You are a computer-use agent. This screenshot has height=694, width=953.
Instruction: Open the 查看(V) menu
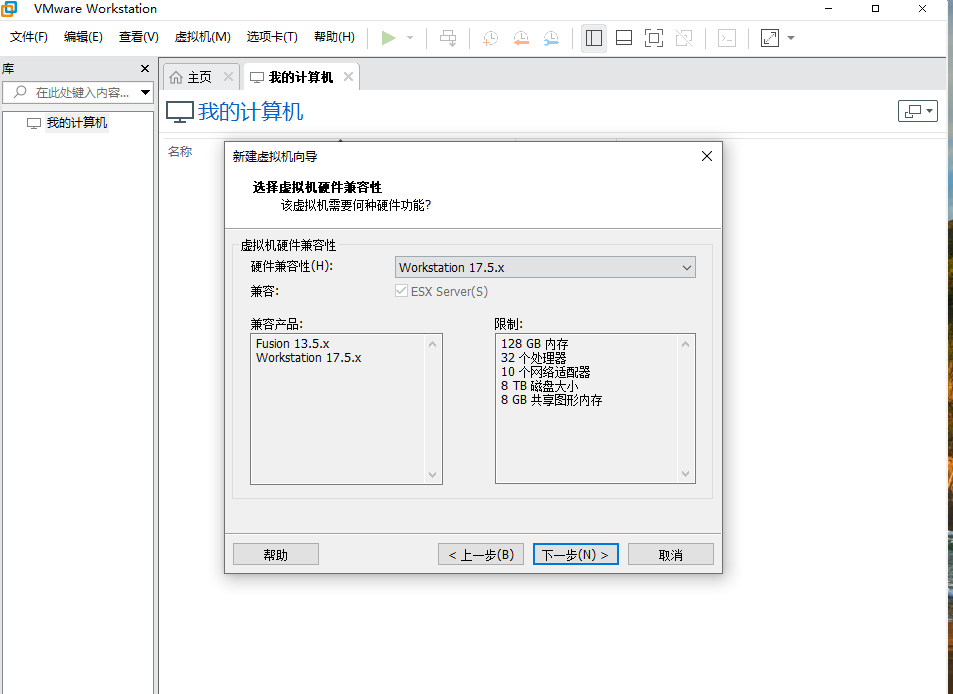tap(139, 37)
